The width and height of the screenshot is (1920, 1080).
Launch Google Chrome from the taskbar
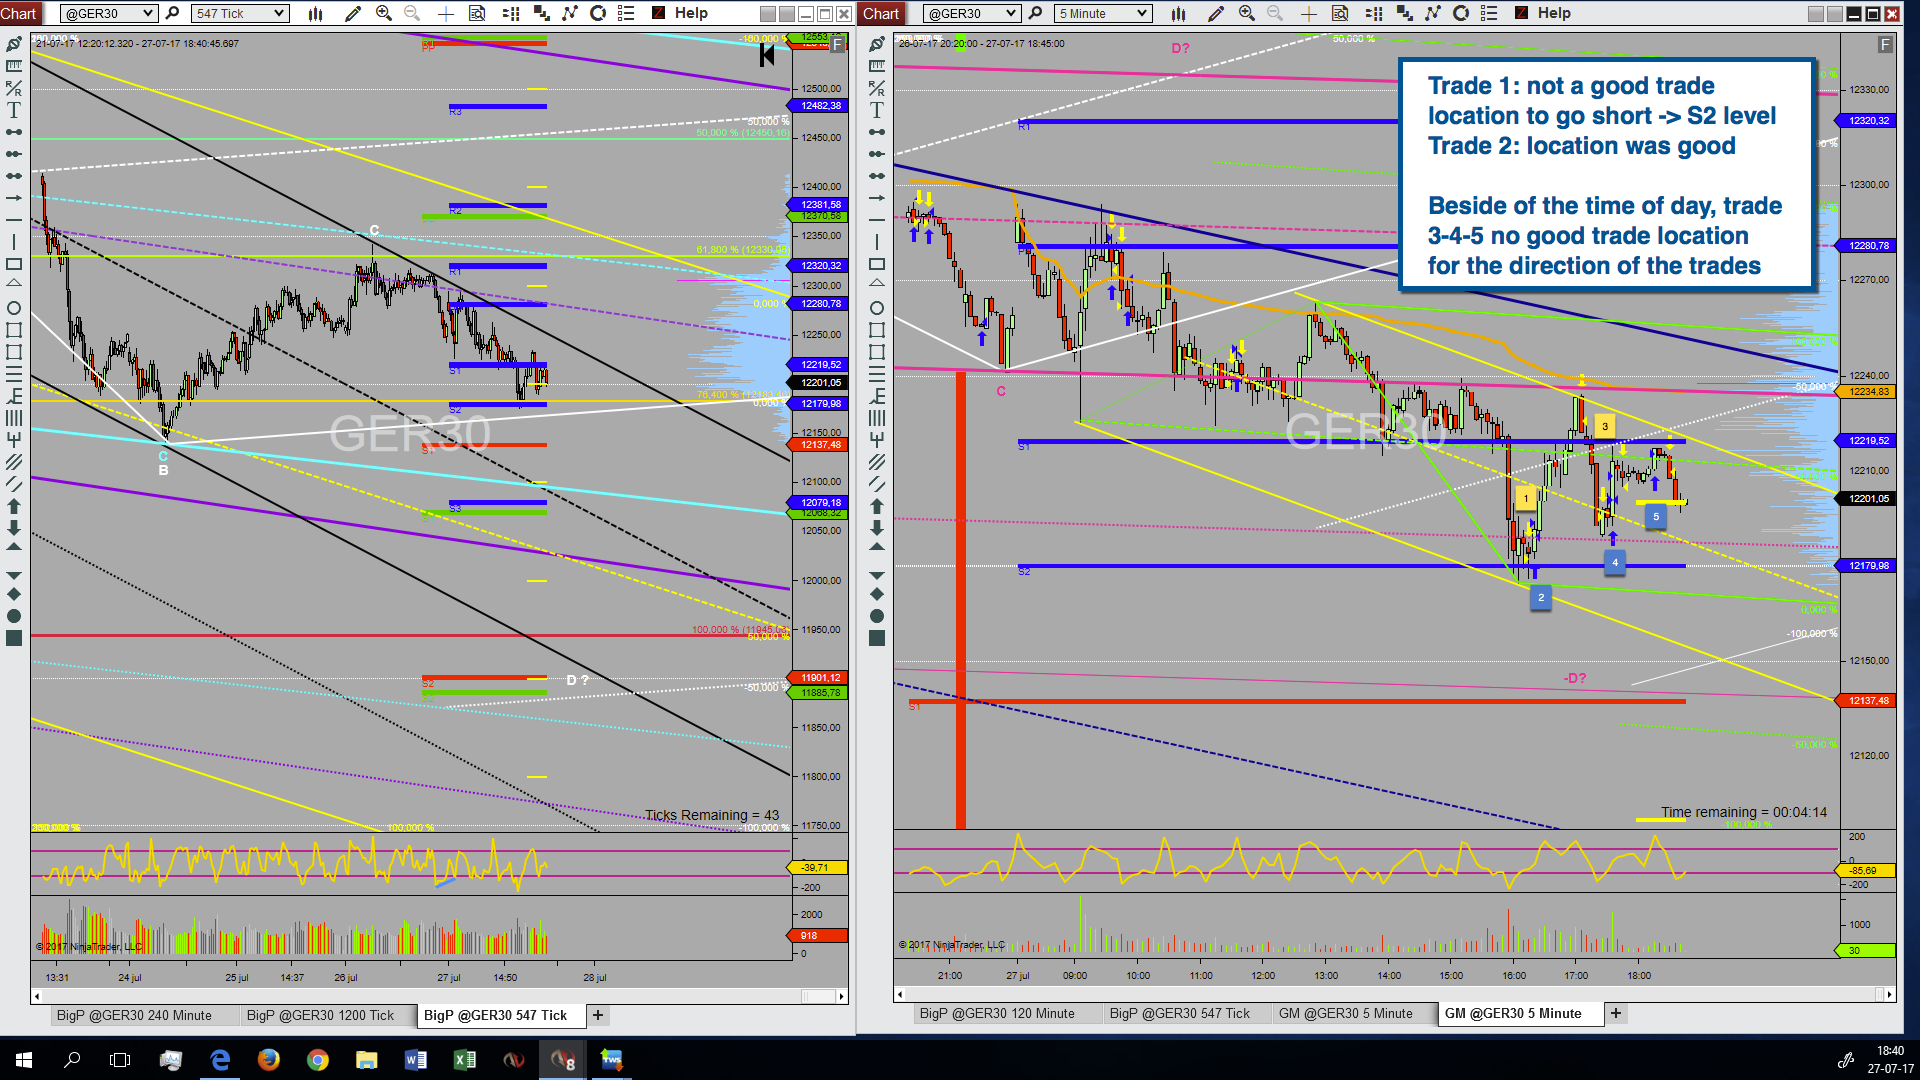(318, 1059)
